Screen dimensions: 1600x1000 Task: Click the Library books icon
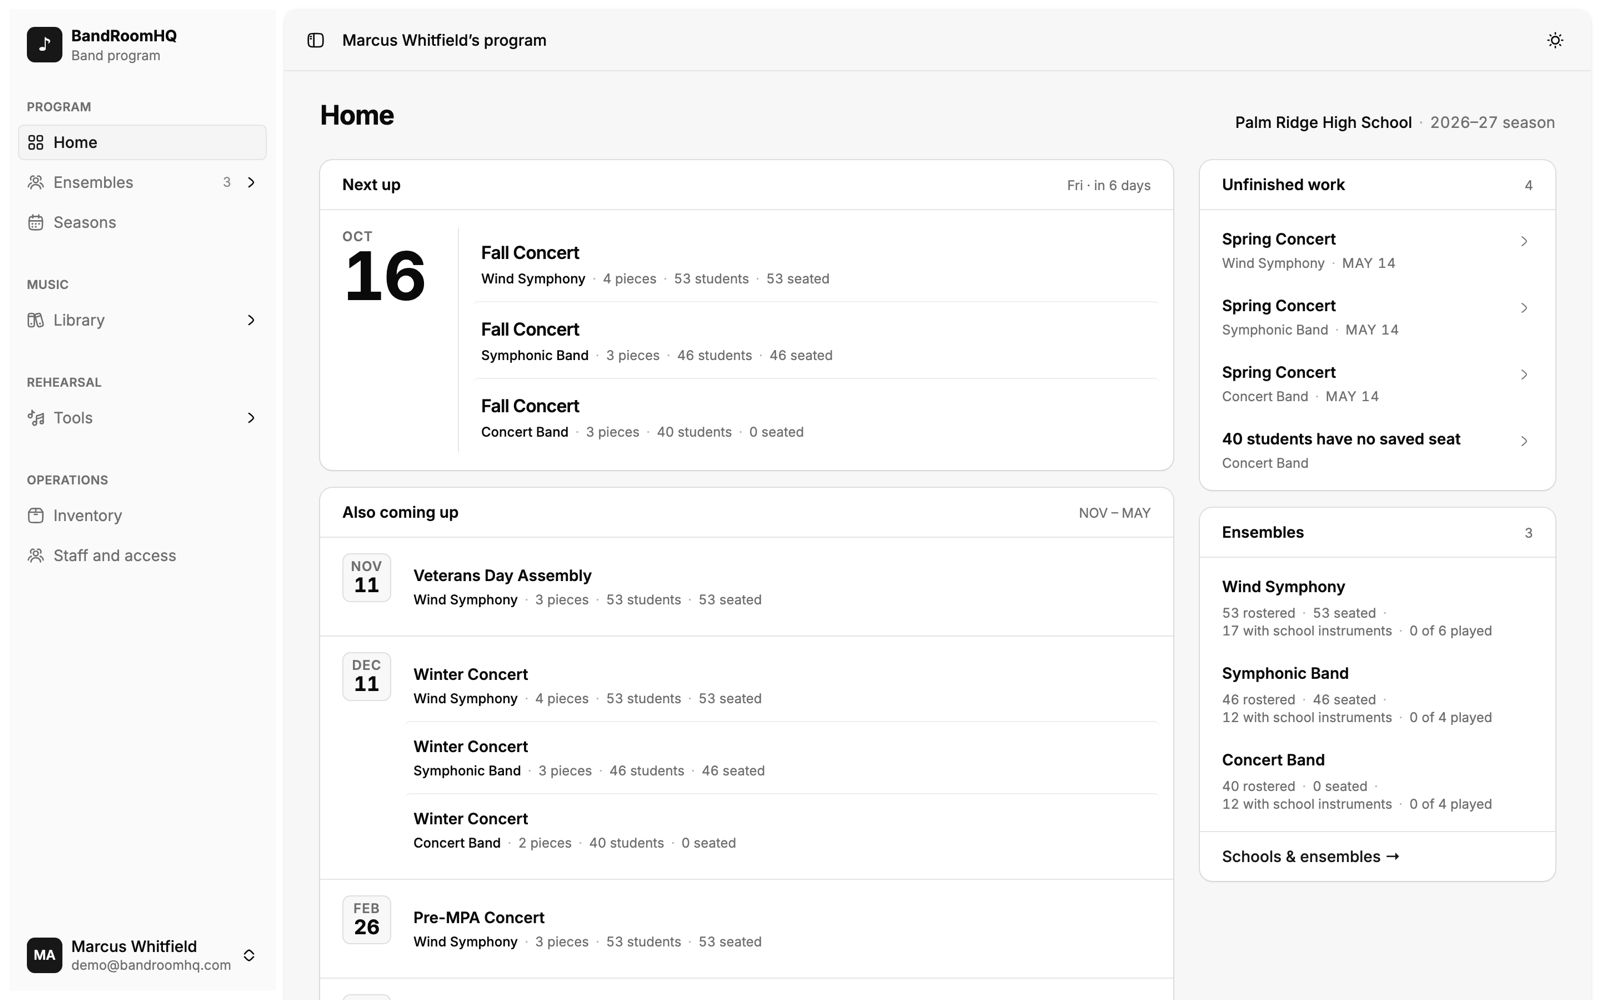pos(36,320)
